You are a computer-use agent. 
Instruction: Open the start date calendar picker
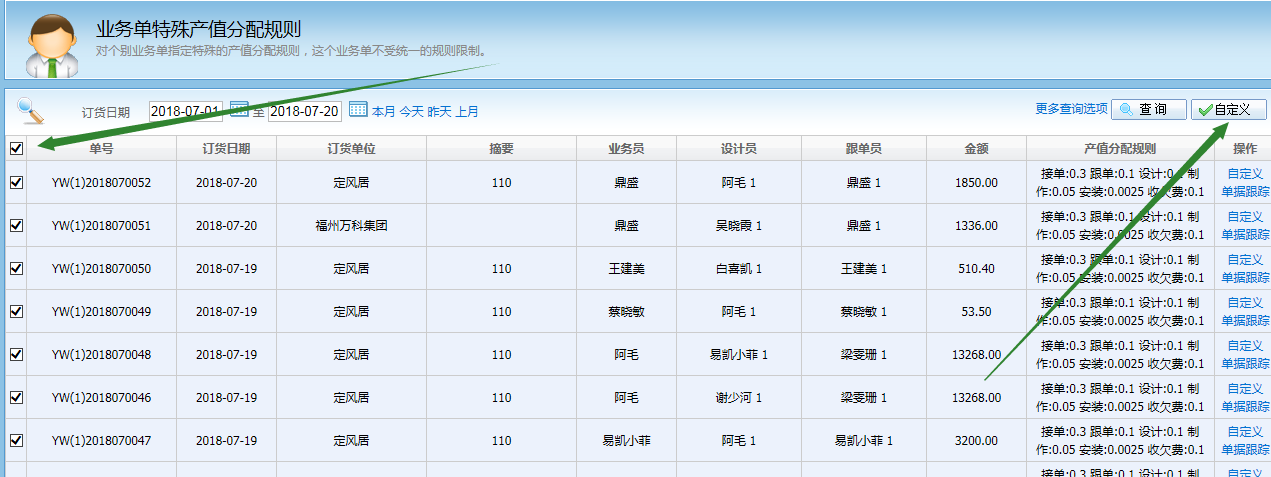[239, 110]
